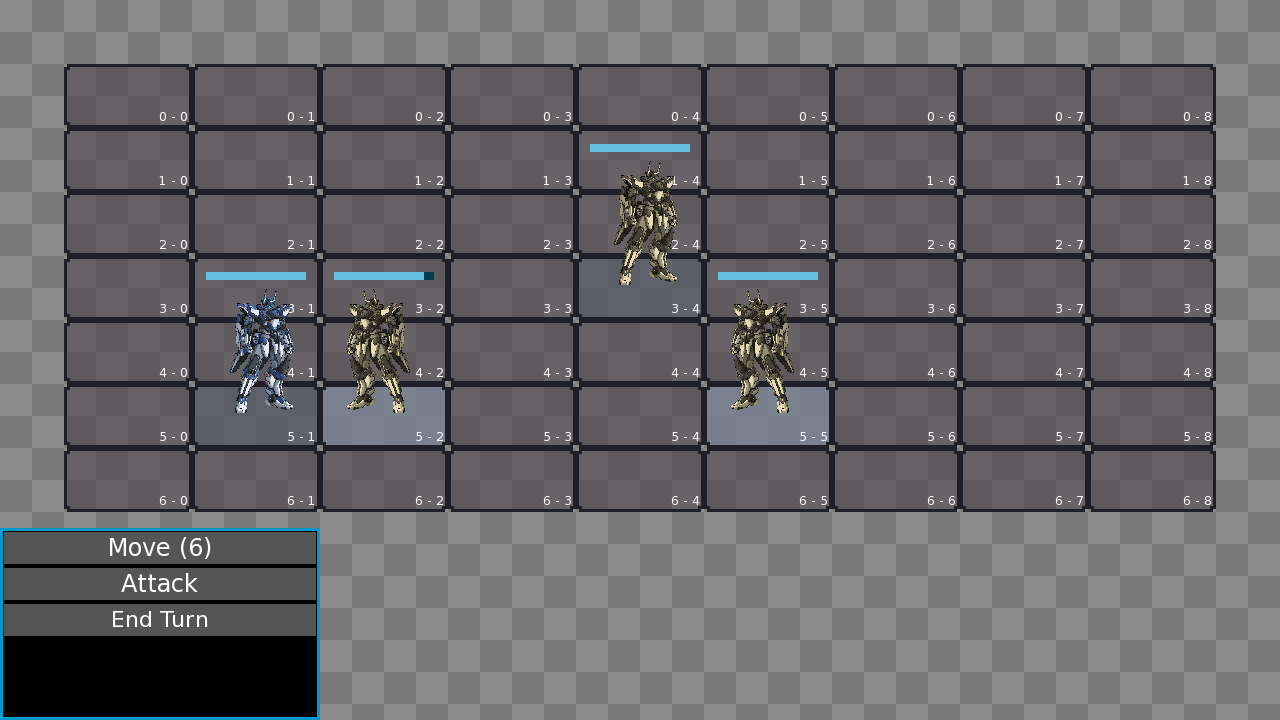Select grid tile 3-6
The width and height of the screenshot is (1280, 720).
coord(896,288)
